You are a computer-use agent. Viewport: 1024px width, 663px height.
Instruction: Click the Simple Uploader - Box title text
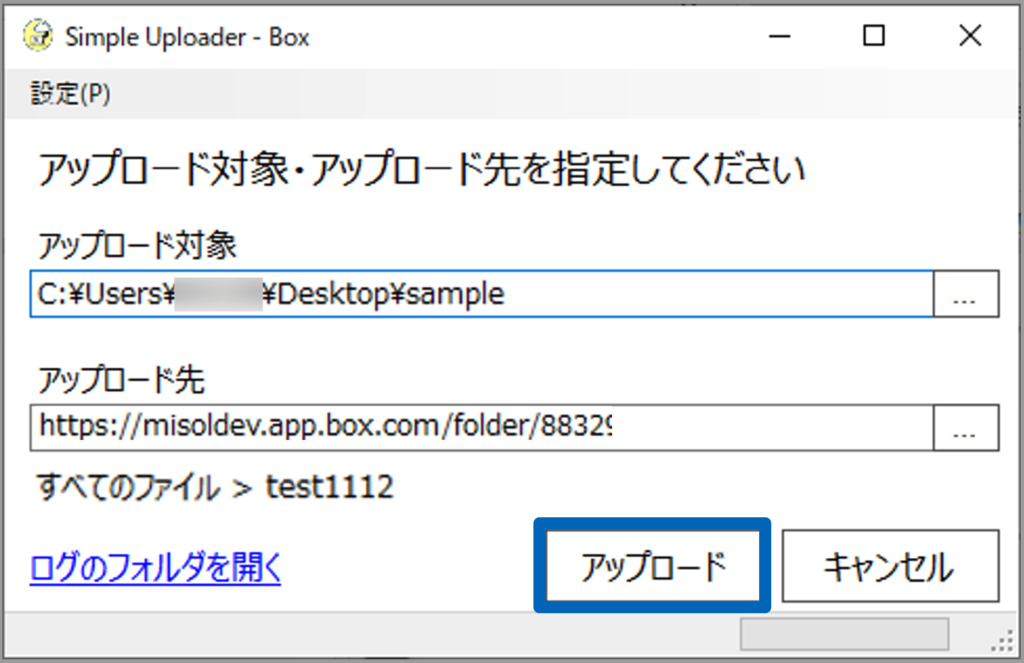coord(187,38)
